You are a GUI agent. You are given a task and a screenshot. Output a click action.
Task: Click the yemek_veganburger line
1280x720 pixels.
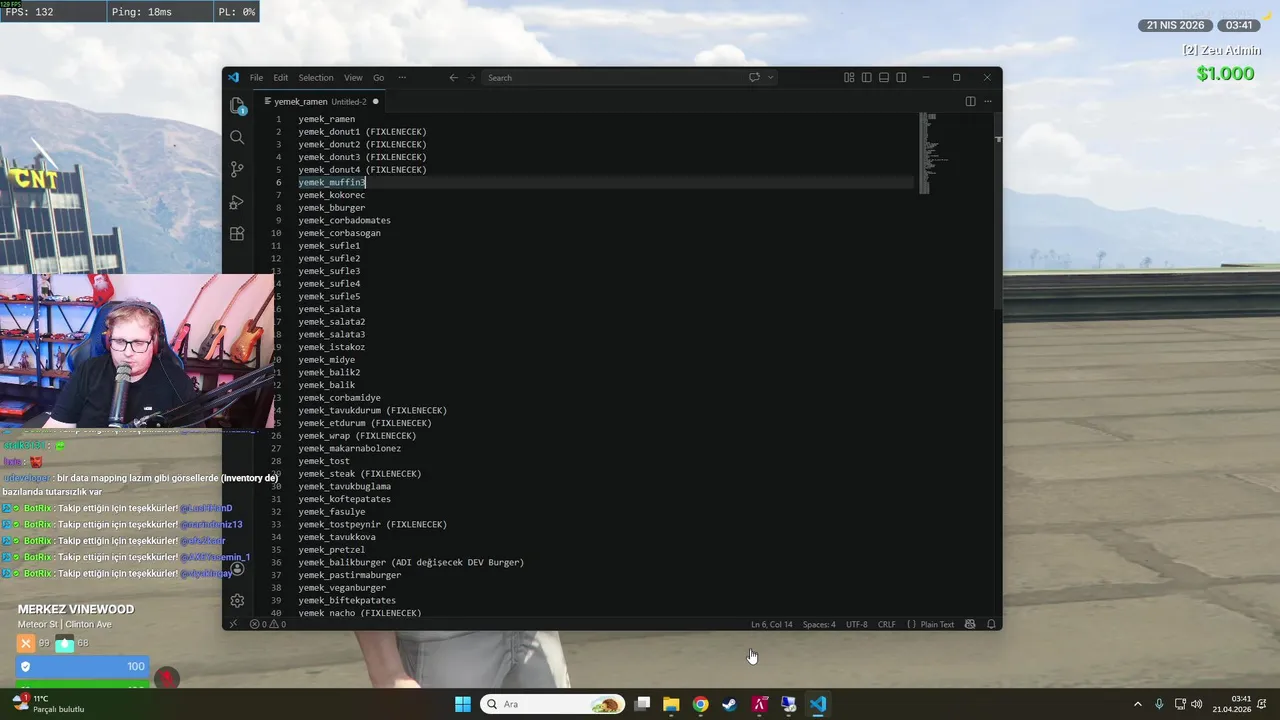coord(342,588)
